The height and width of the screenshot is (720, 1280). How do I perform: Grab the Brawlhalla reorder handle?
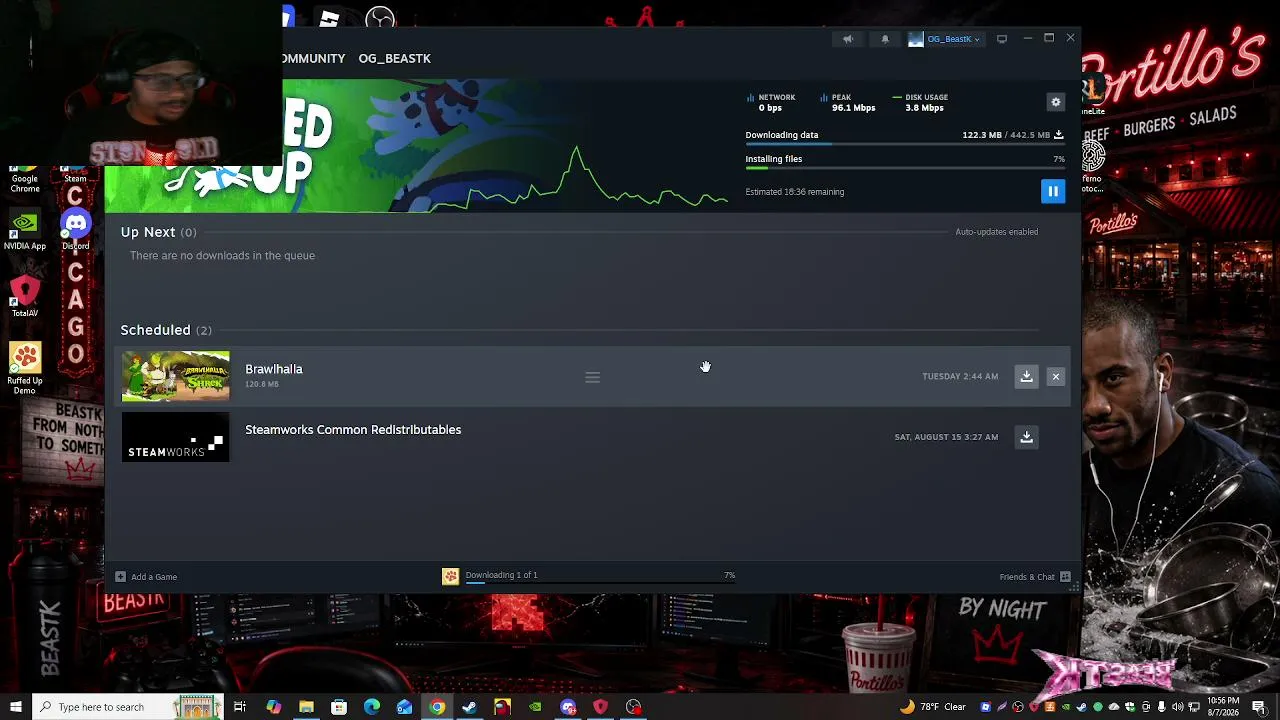point(593,377)
